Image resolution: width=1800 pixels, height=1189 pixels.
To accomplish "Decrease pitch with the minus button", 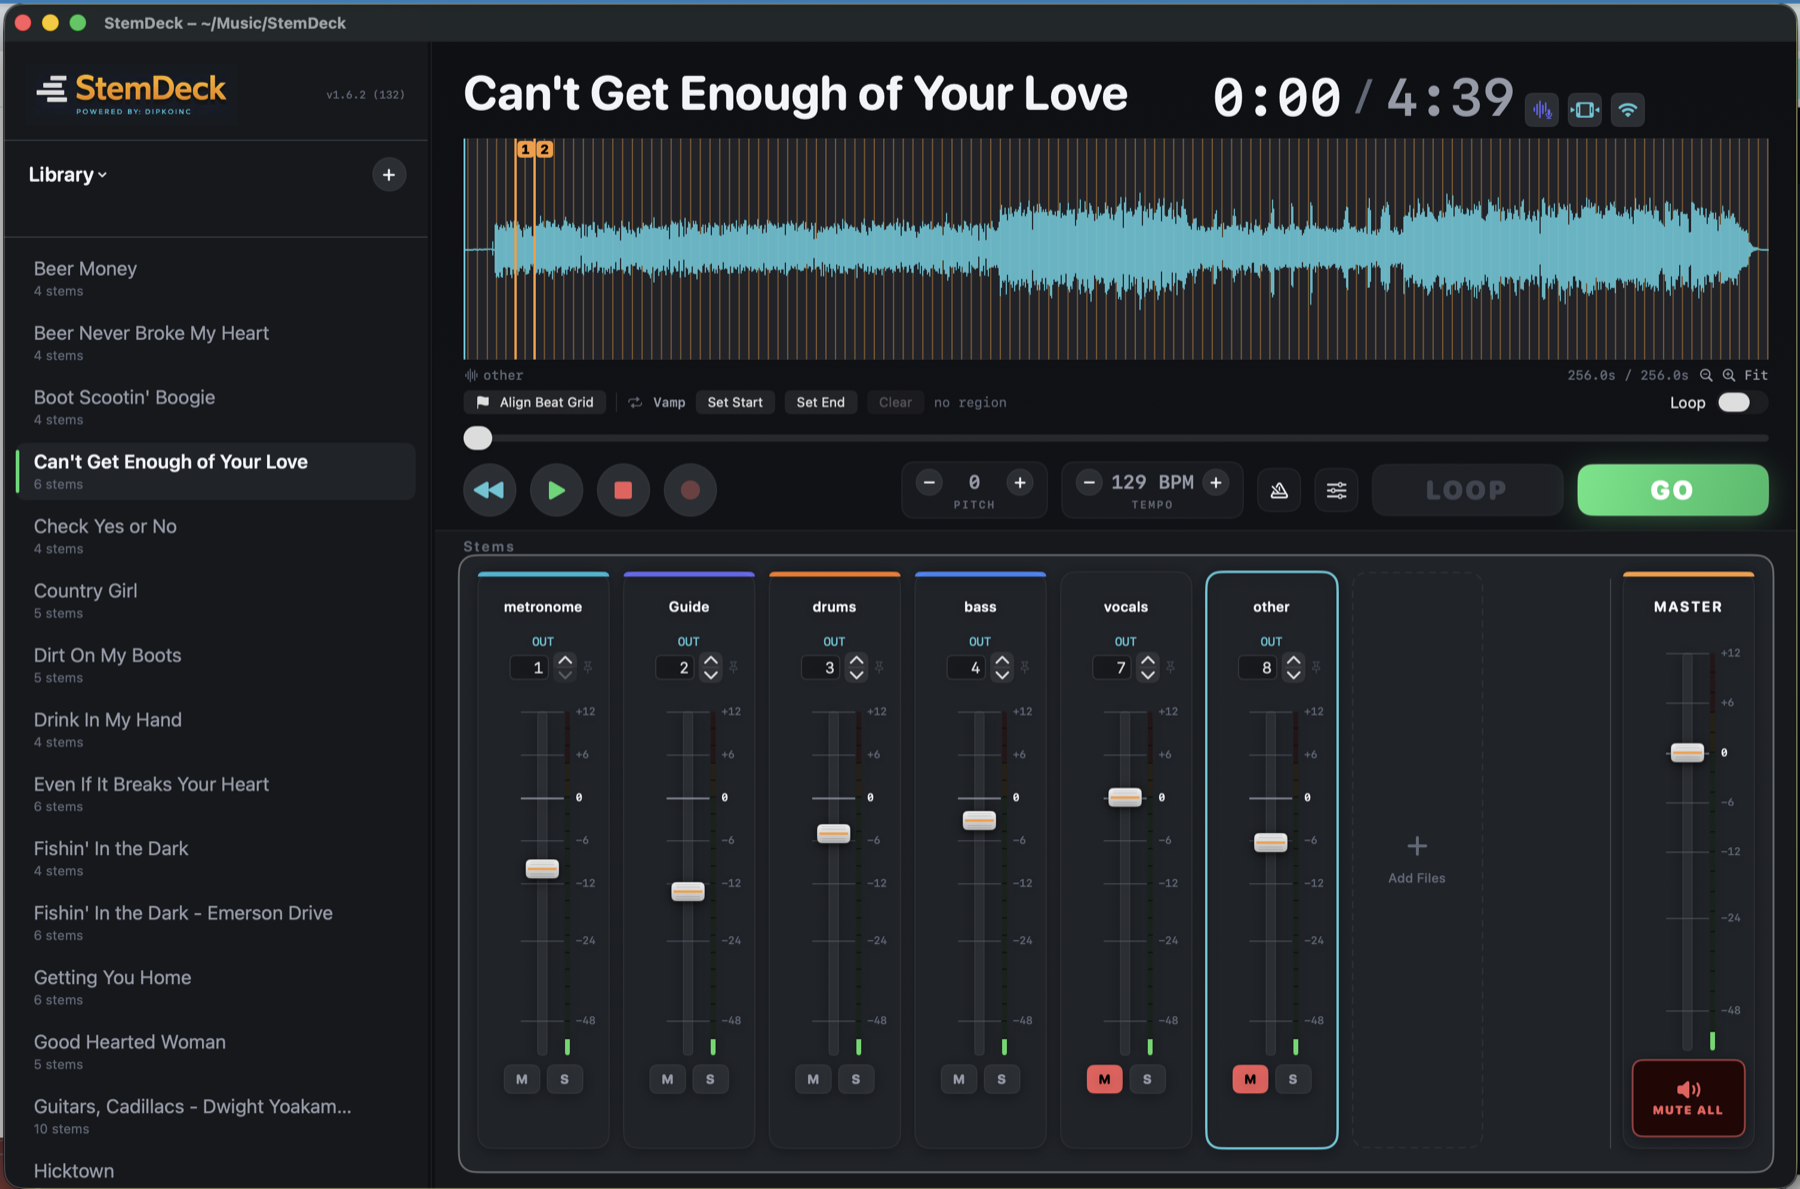I will point(929,483).
